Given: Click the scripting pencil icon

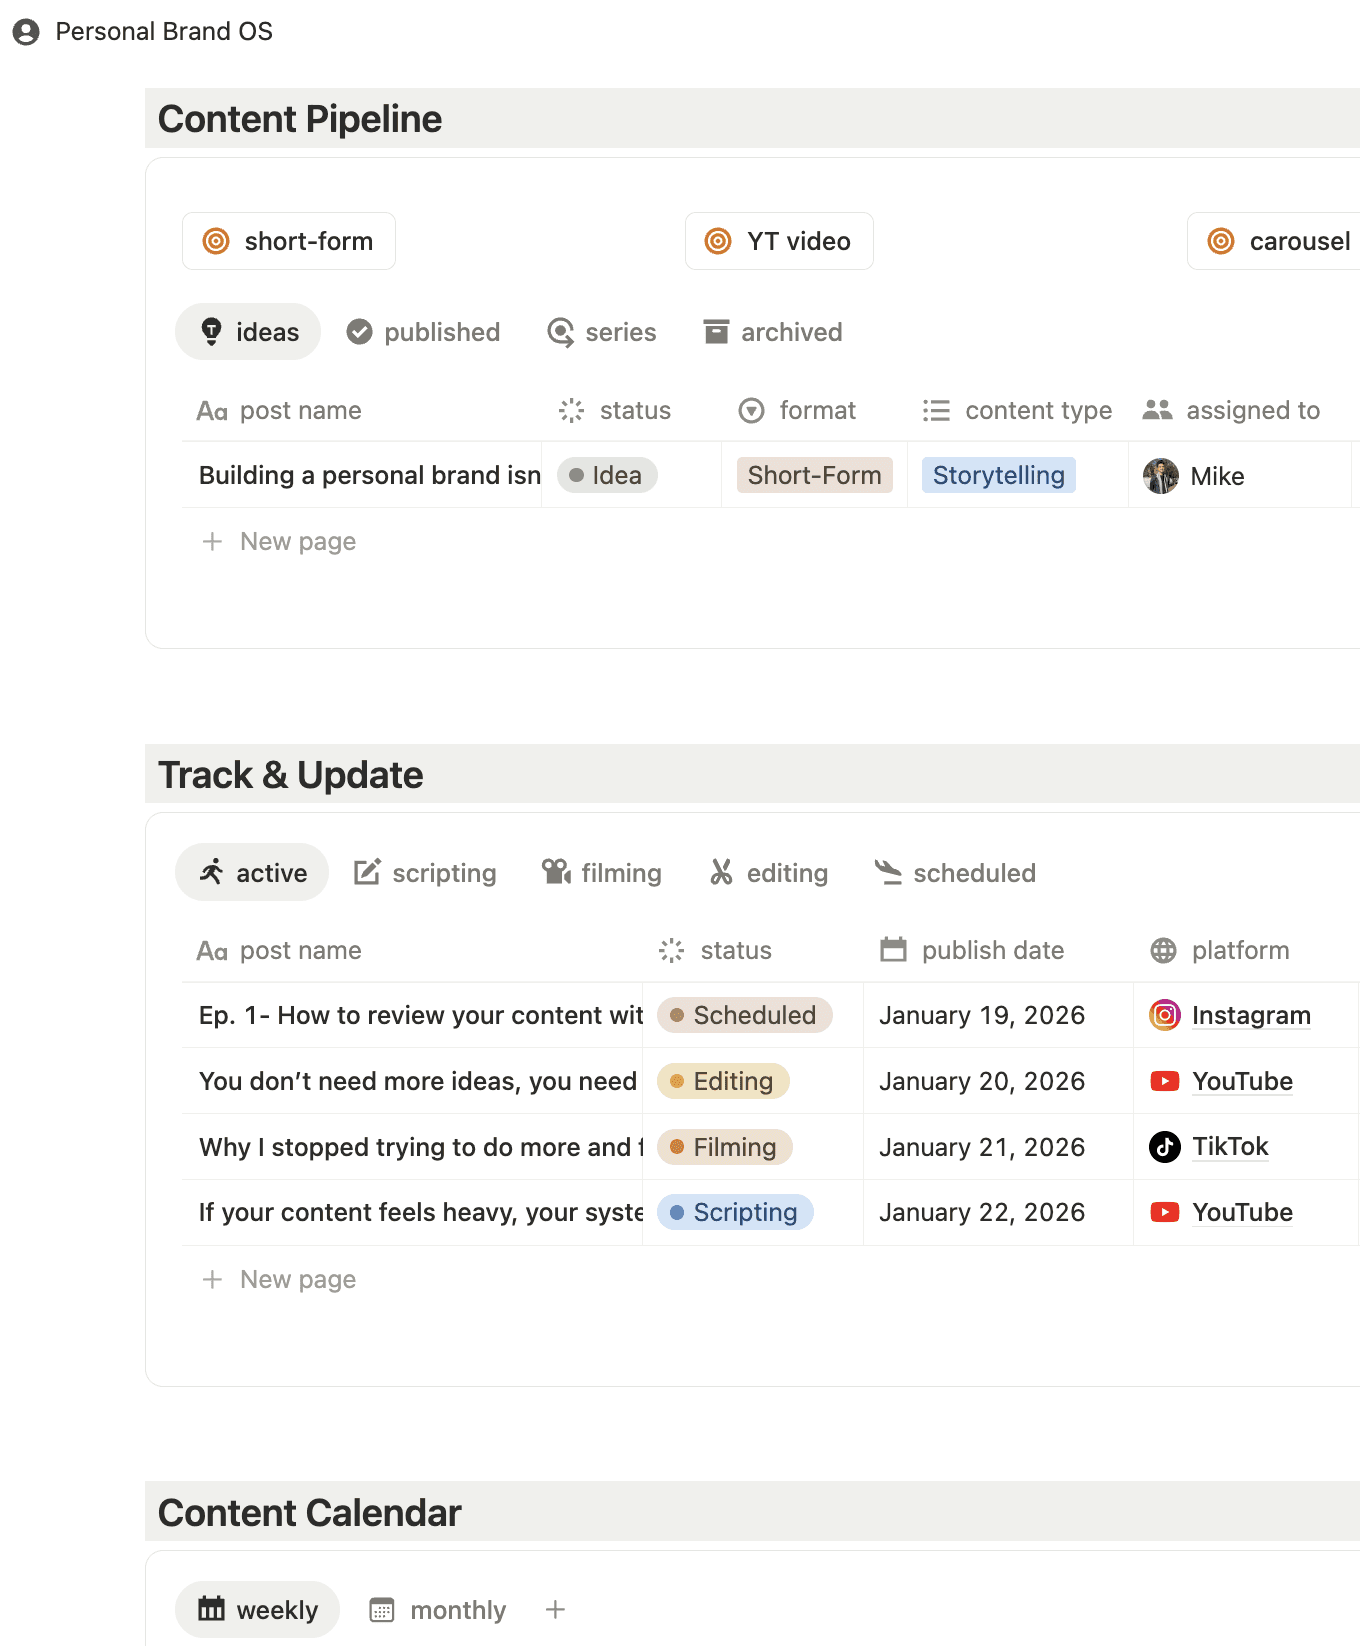Looking at the screenshot, I should tap(367, 872).
